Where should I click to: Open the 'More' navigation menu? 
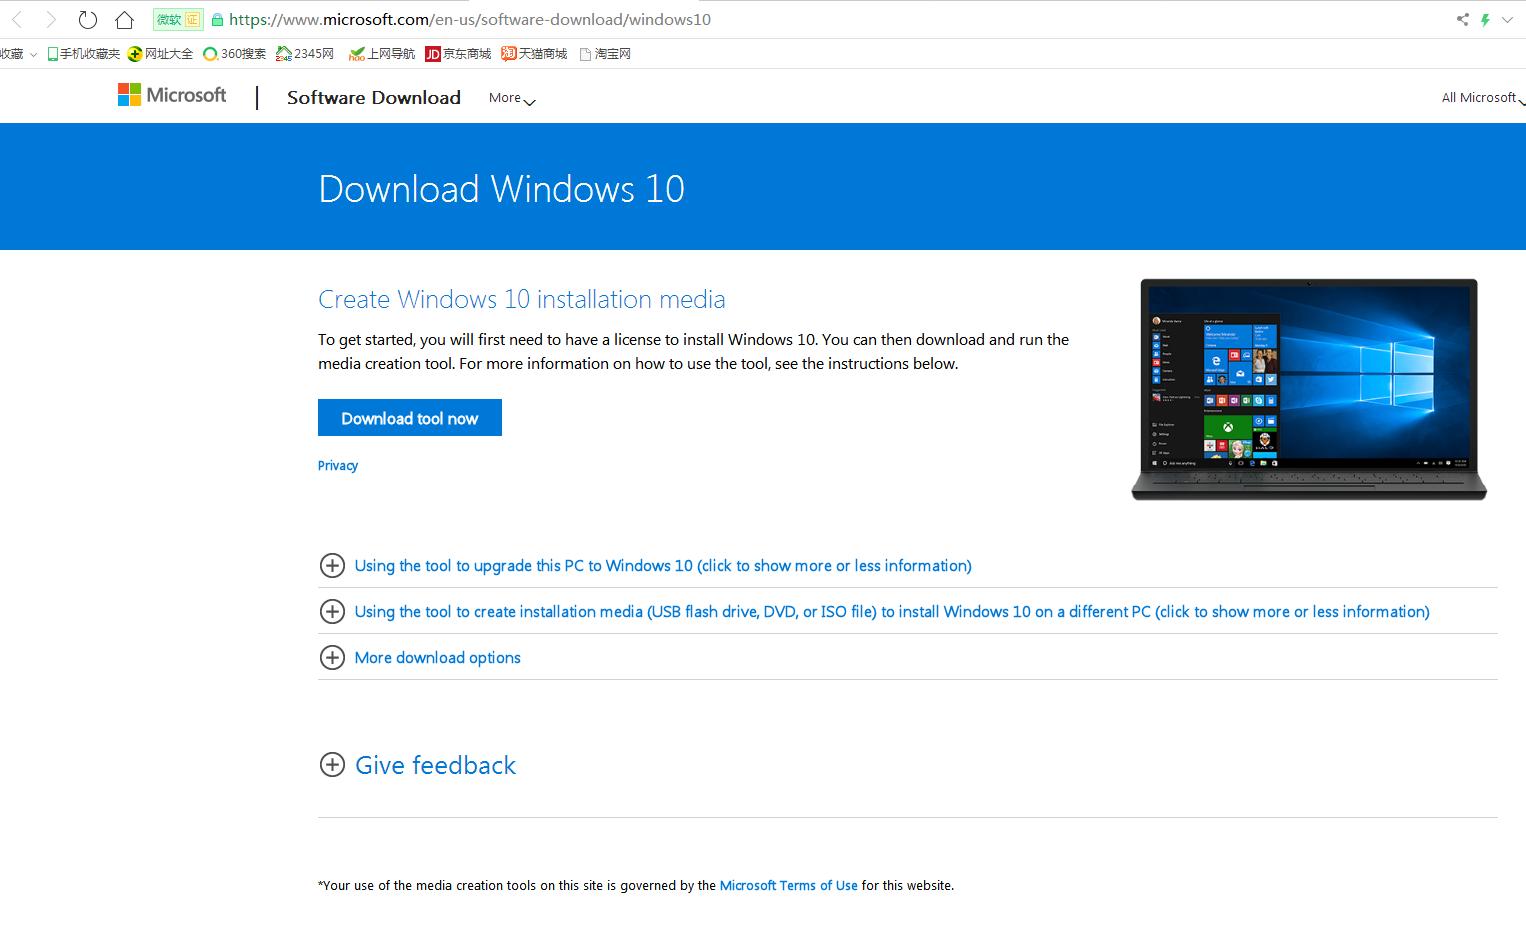(x=510, y=97)
